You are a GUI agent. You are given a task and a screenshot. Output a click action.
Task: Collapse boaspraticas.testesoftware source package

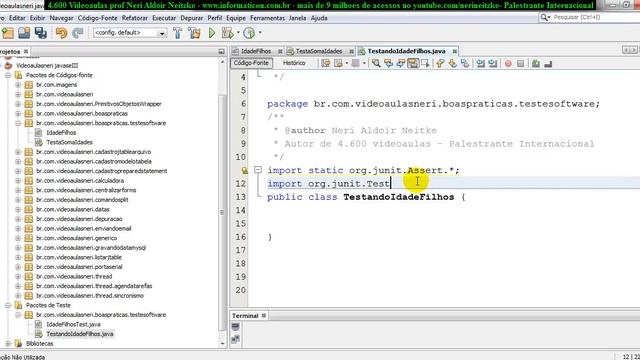click(18, 123)
